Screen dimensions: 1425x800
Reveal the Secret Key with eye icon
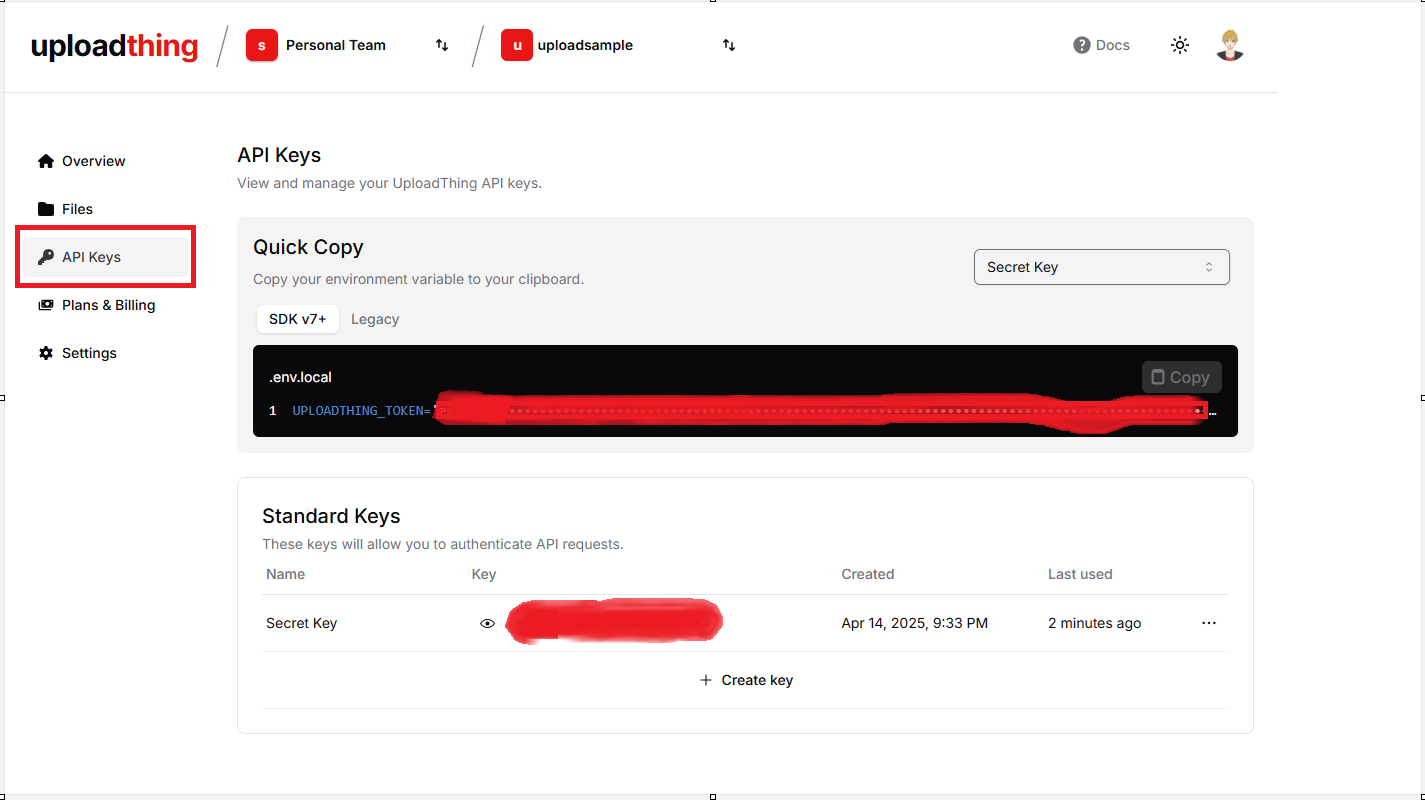click(487, 623)
